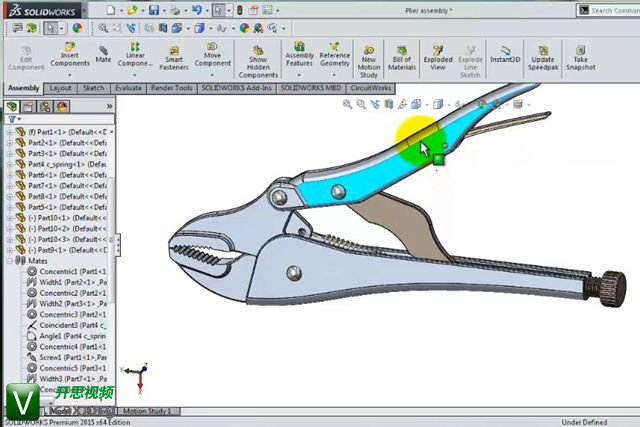Viewport: 640px width, 427px height.
Task: Open Move Component dropdown arrow
Action: (212, 75)
